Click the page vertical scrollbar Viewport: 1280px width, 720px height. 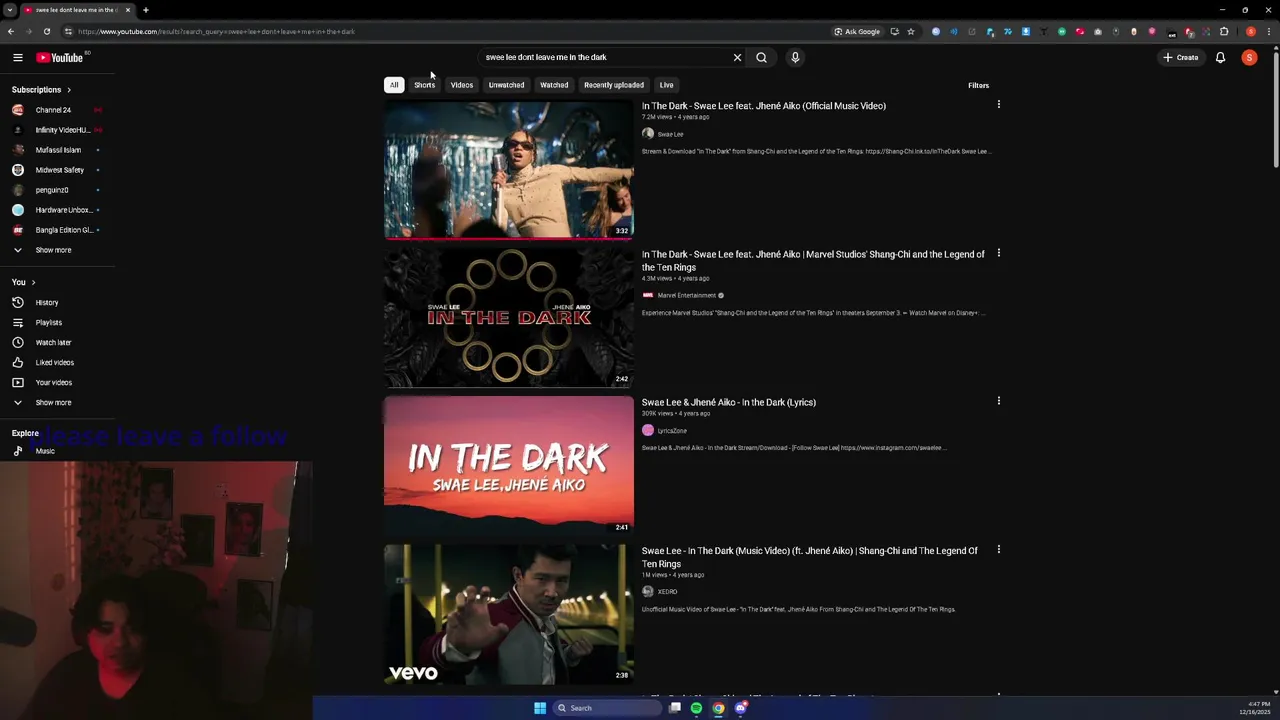1275,110
